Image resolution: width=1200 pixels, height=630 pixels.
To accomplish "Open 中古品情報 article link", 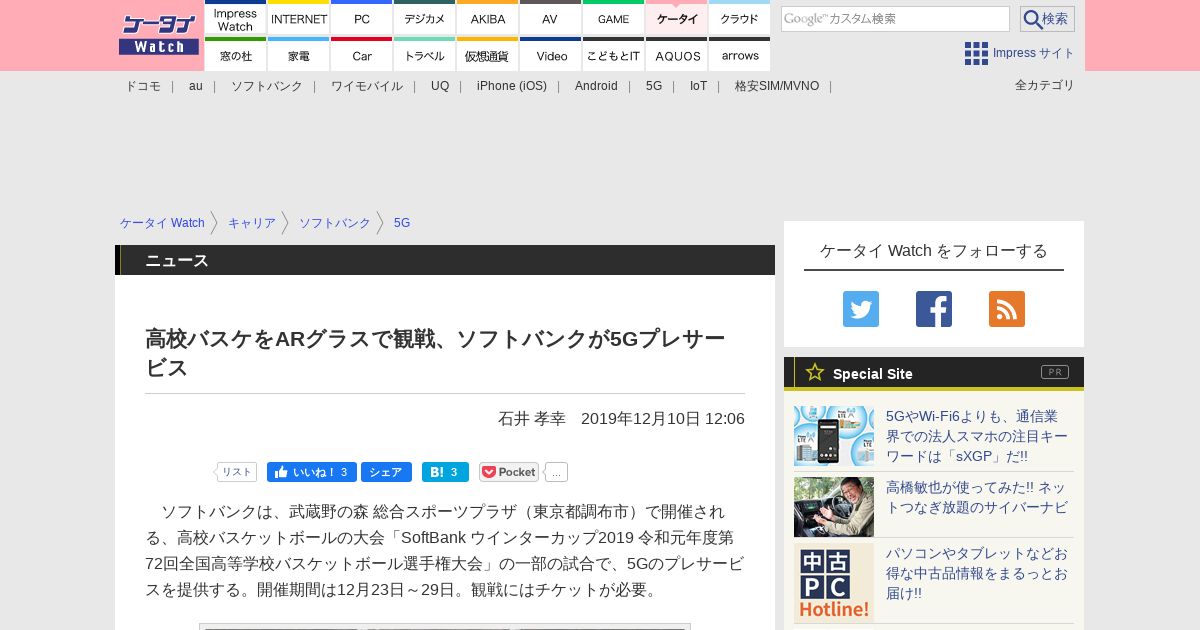I will (x=977, y=573).
